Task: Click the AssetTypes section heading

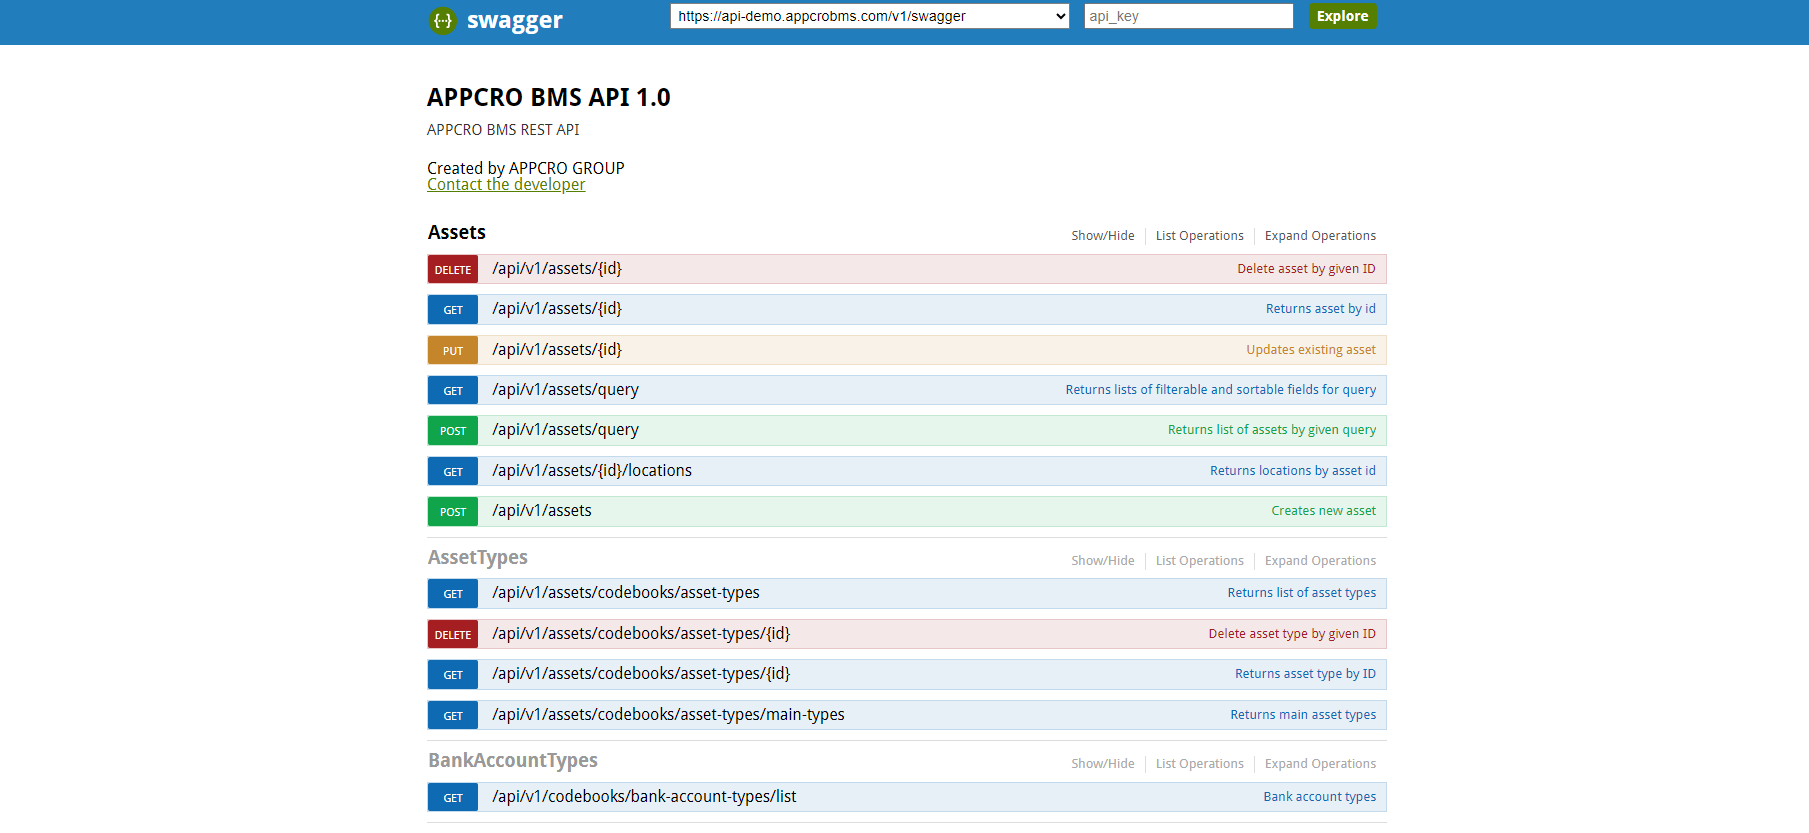Action: (478, 558)
